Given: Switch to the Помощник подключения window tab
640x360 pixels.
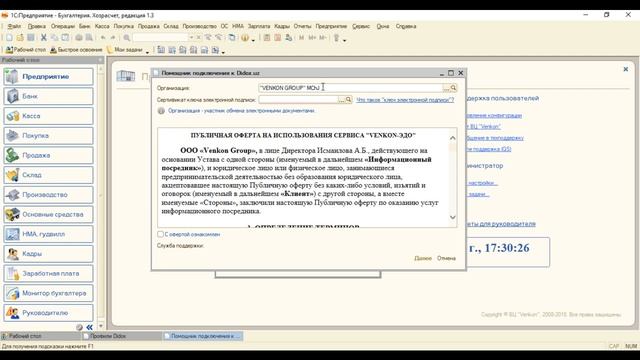Looking at the screenshot, I should point(203,336).
